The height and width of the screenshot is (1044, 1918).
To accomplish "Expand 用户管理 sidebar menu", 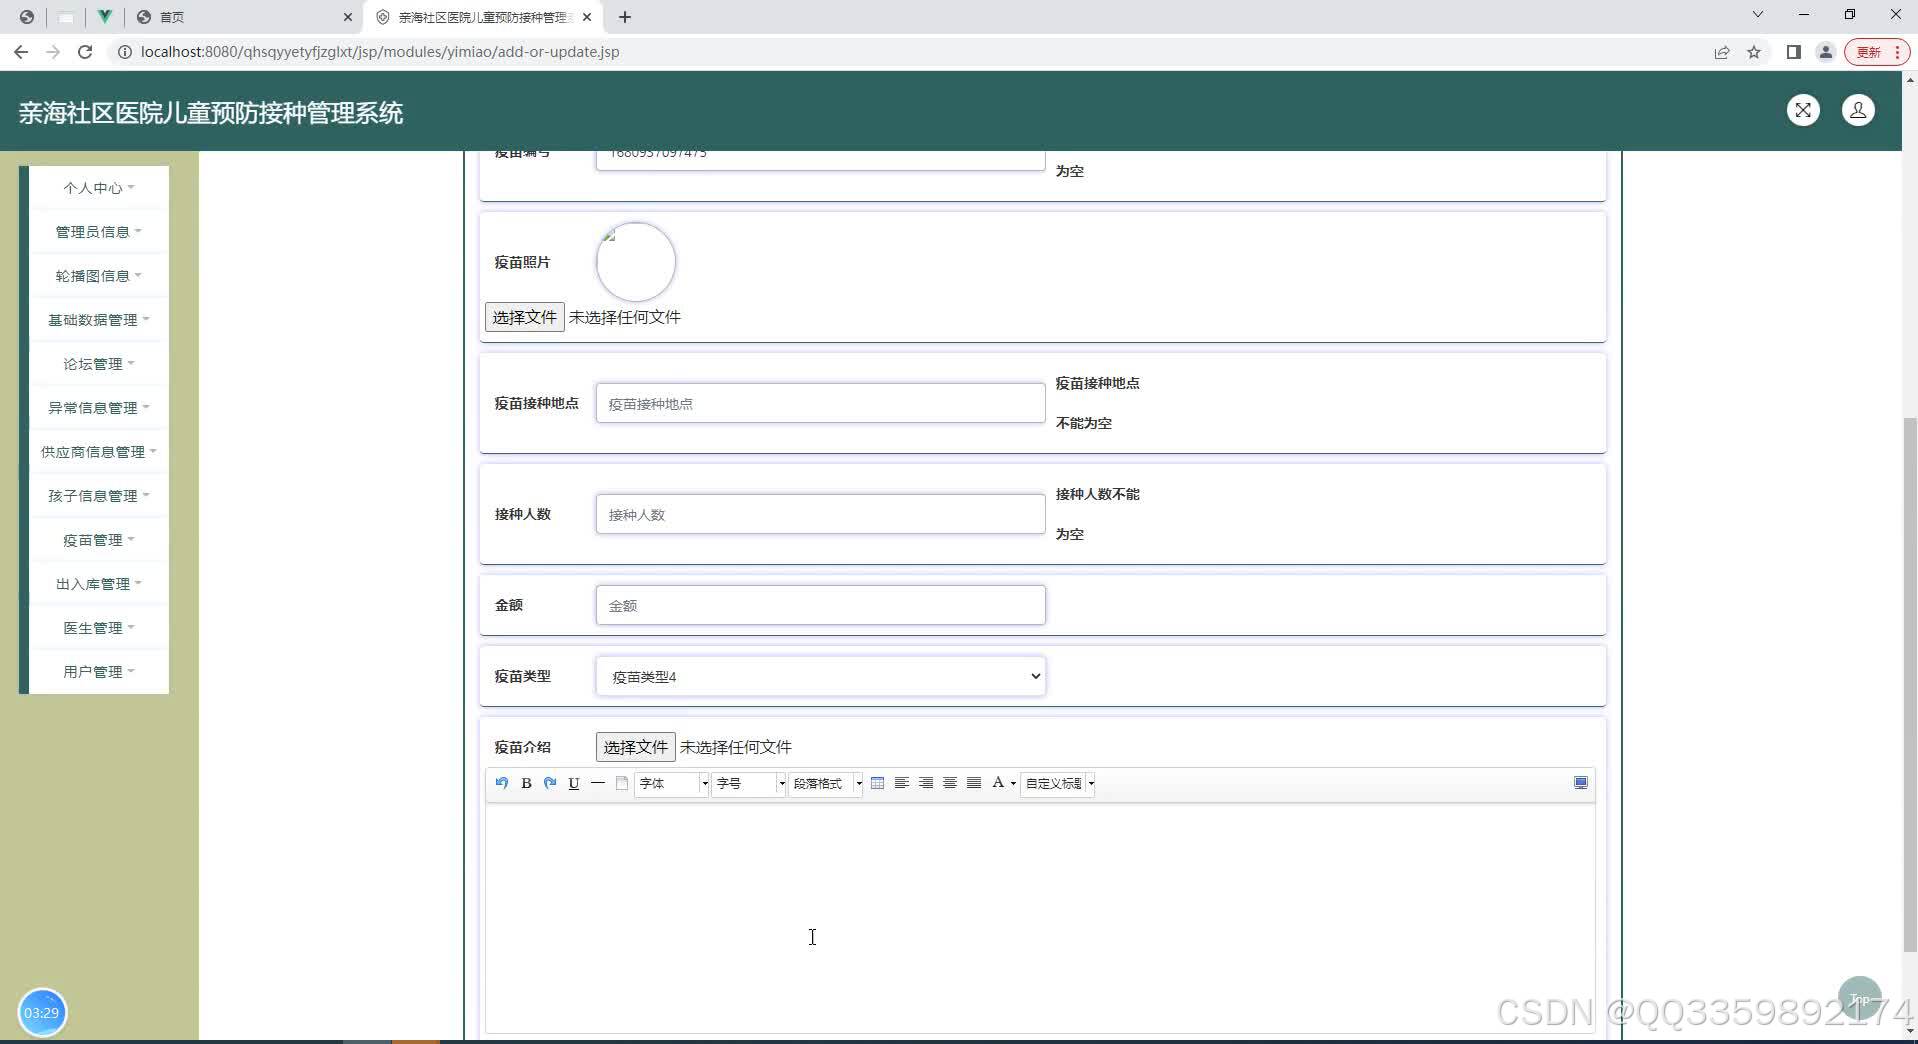I will tap(98, 672).
